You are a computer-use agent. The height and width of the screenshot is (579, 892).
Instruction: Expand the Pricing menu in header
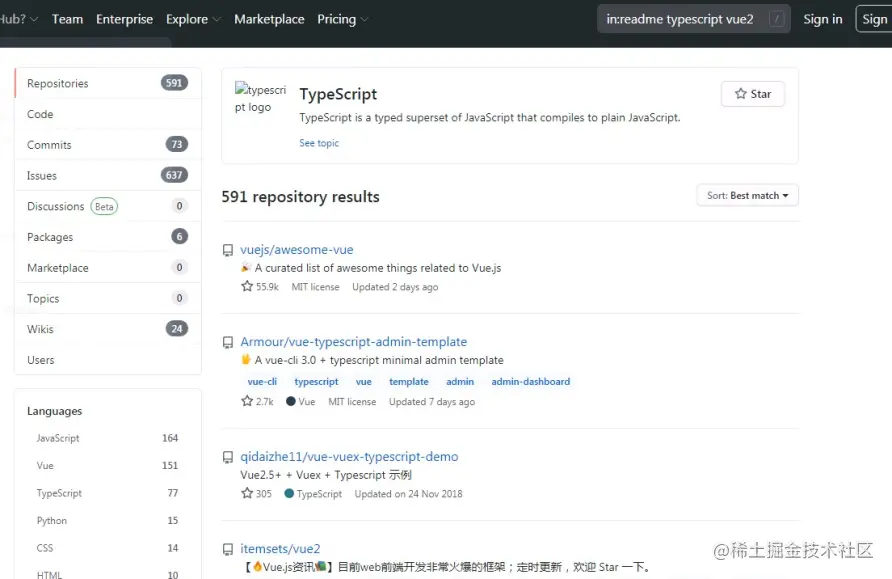[x=342, y=19]
